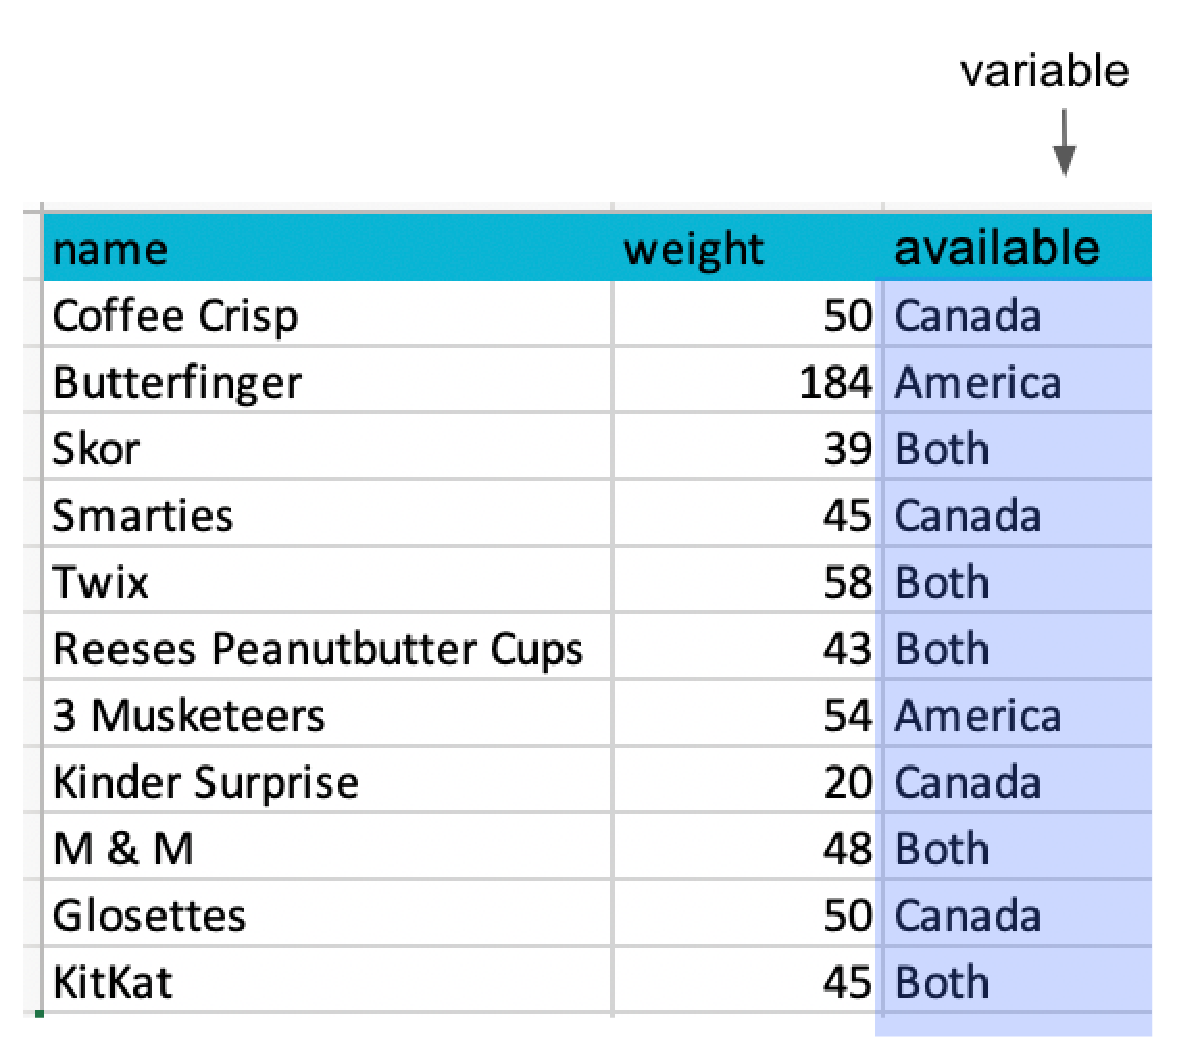
Task: Select the Coffee Crisp cell
Action: (175, 316)
